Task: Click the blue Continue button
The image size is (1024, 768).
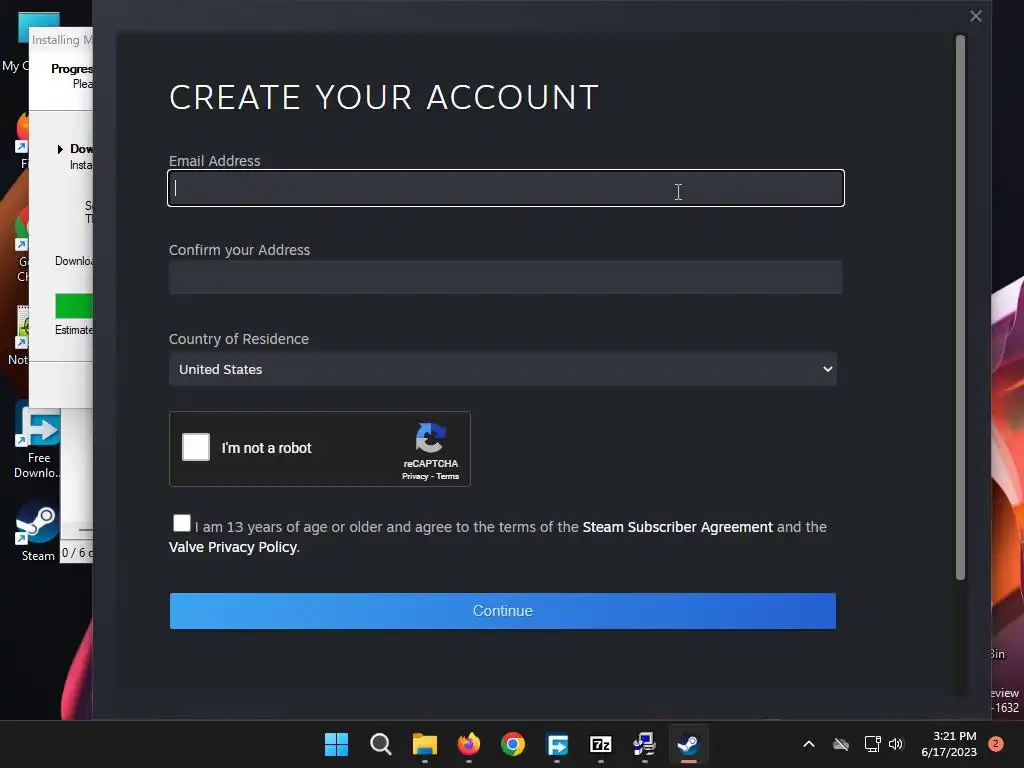Action: [x=503, y=611]
